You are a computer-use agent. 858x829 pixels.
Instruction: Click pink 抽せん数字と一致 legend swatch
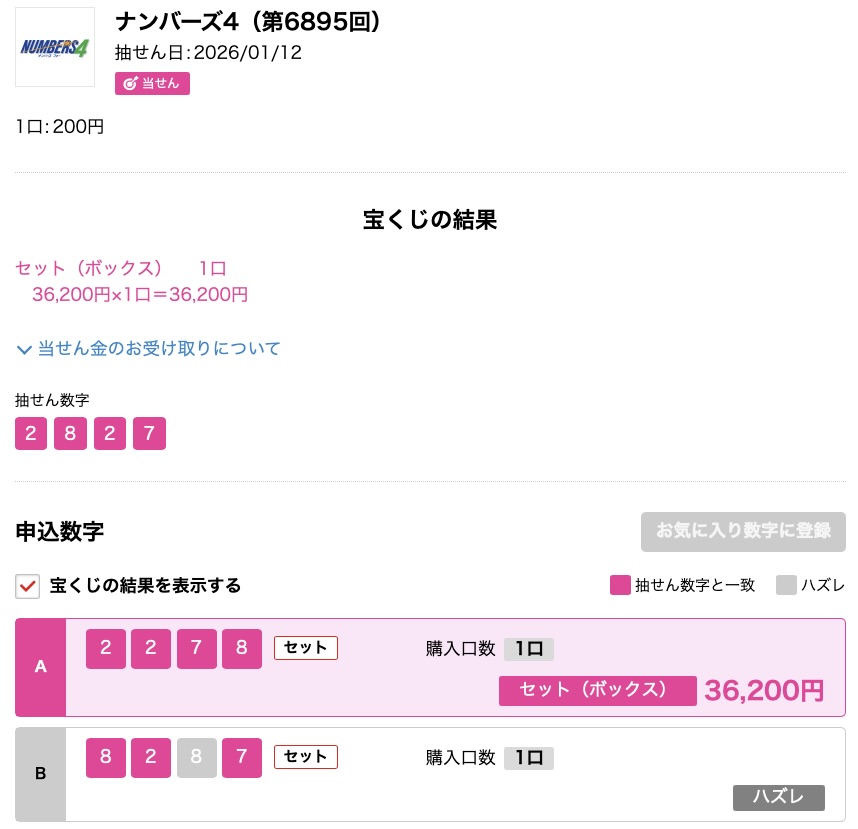click(620, 586)
